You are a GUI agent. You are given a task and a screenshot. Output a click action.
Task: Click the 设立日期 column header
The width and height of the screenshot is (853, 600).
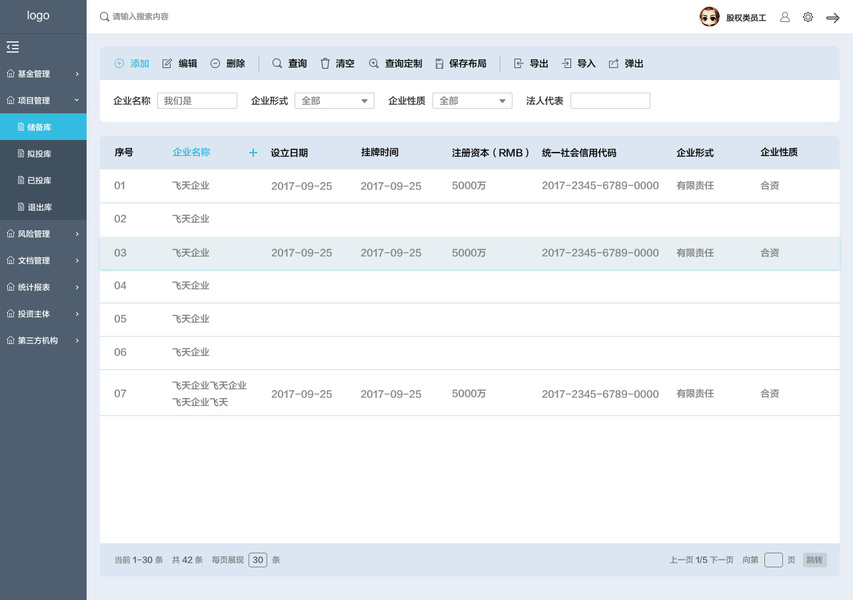289,153
